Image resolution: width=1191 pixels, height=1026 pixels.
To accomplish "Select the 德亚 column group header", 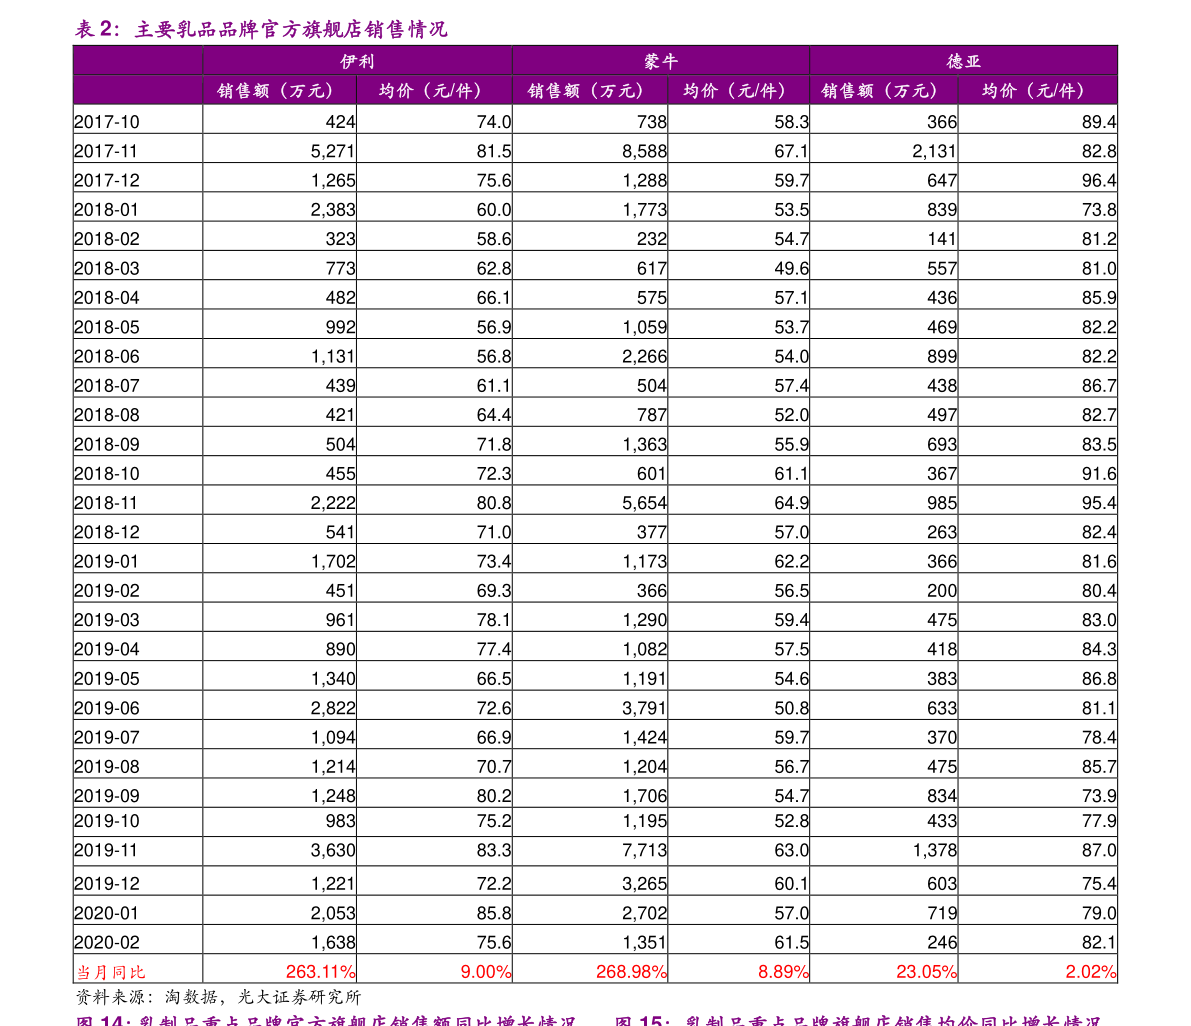I will [963, 62].
